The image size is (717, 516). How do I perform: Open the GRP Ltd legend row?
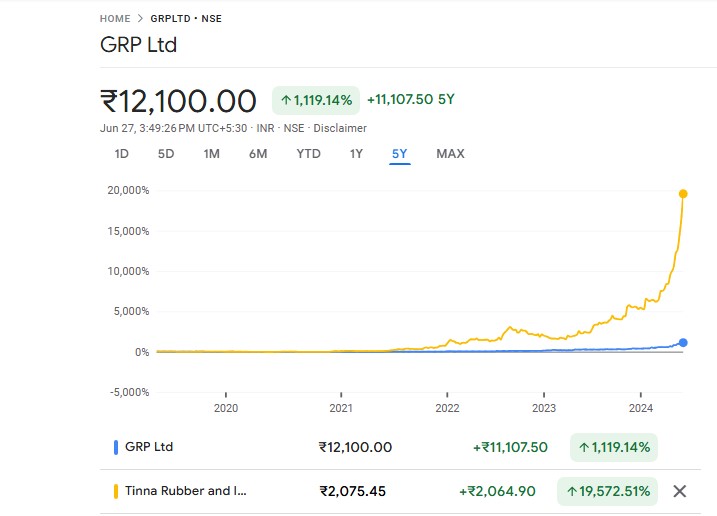pyautogui.click(x=149, y=447)
